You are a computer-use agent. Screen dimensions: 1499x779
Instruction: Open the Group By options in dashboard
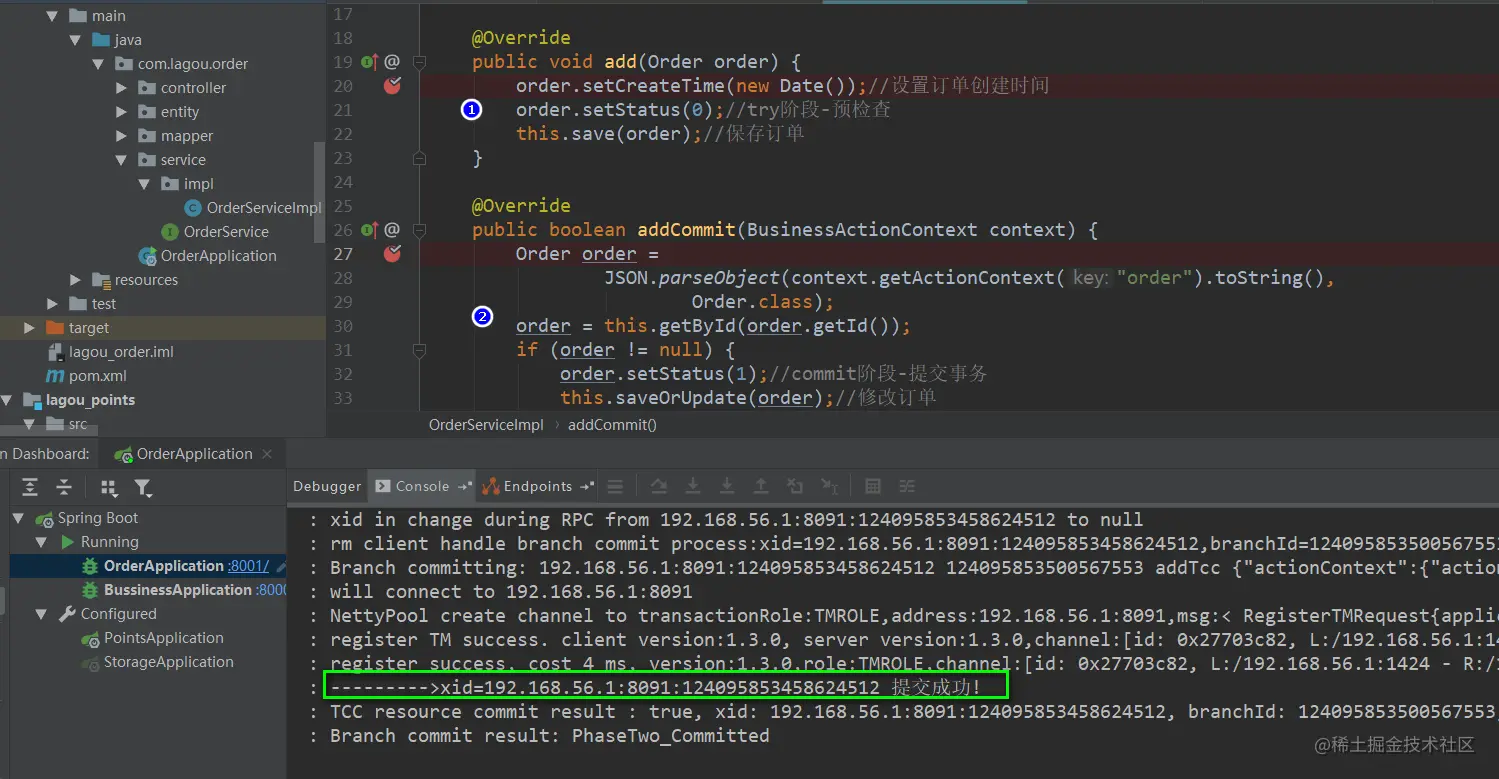(x=108, y=487)
